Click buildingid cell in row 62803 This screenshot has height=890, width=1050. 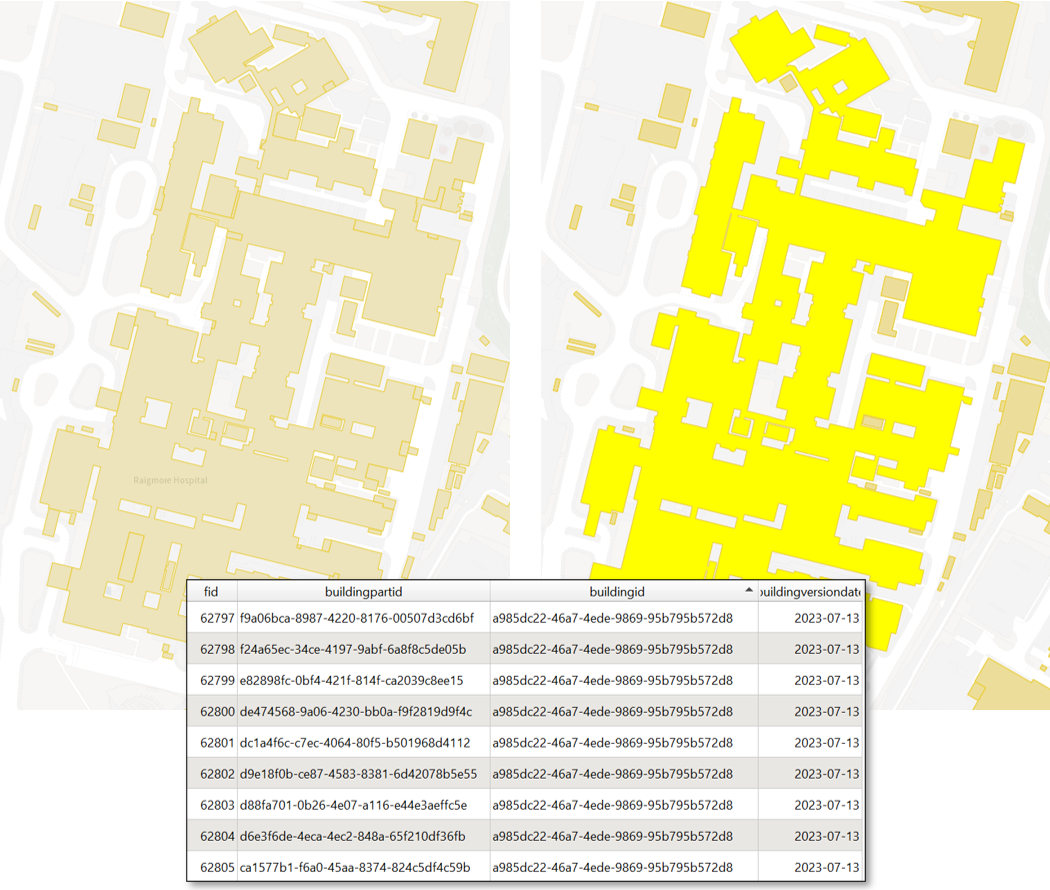coord(612,804)
